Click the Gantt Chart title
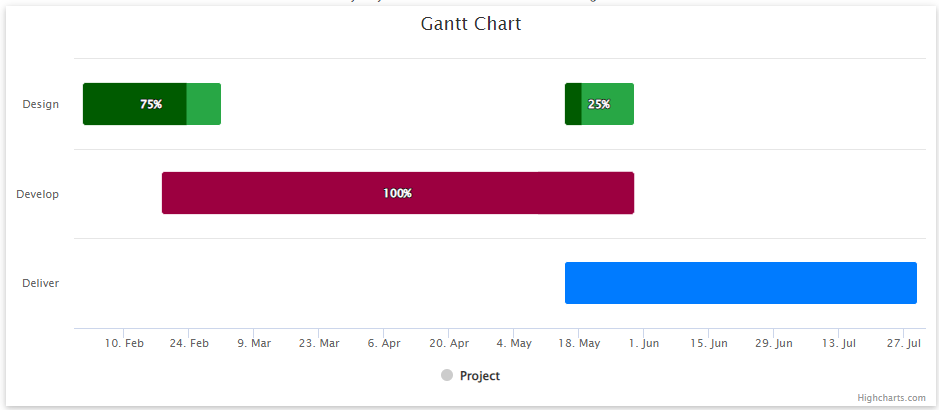This screenshot has height=410, width=939. pyautogui.click(x=471, y=24)
